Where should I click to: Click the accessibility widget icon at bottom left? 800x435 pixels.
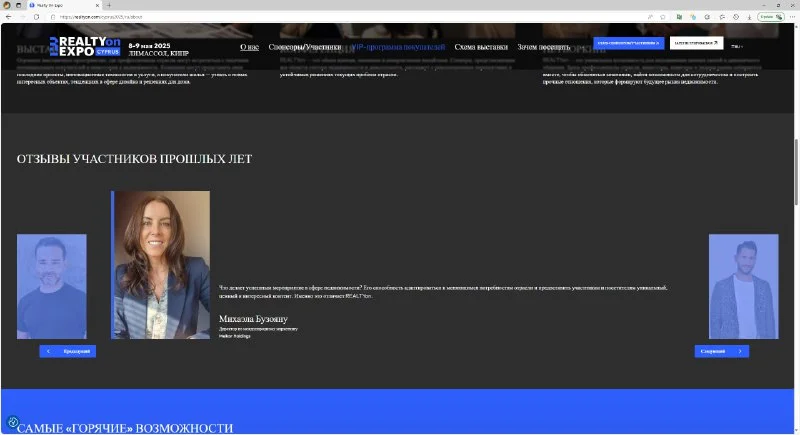13,423
